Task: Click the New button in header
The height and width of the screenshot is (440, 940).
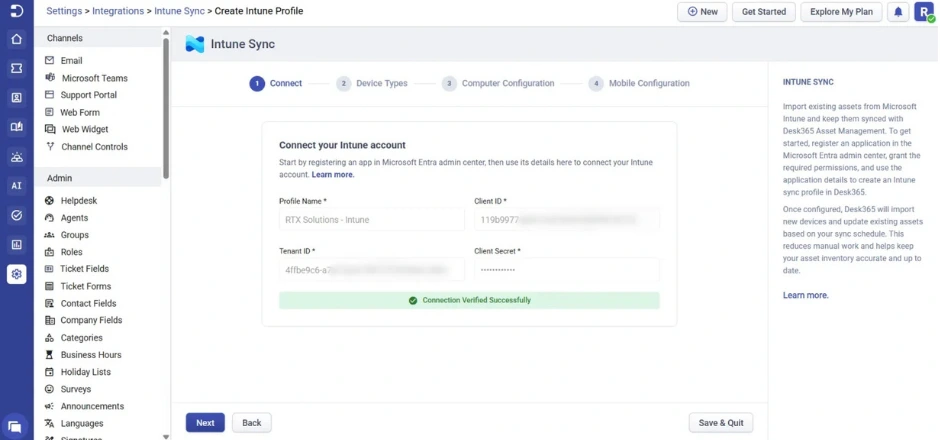Action: point(703,12)
